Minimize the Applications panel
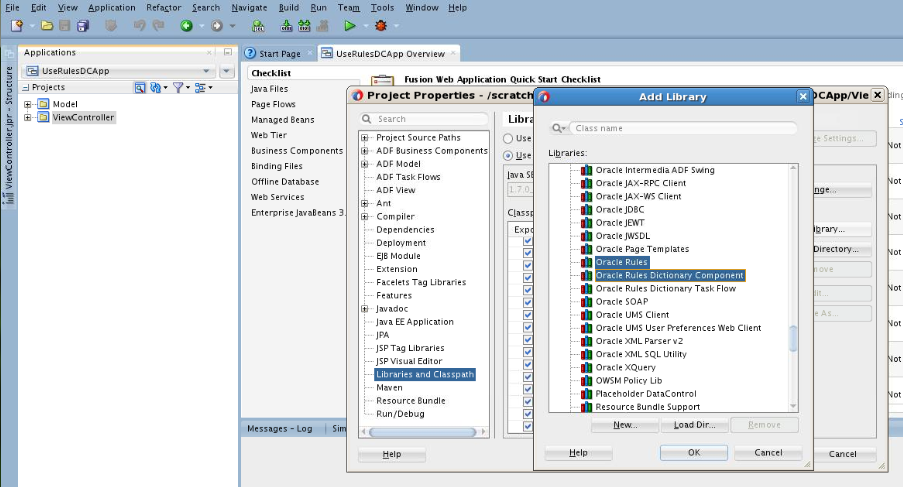 pyautogui.click(x=227, y=52)
